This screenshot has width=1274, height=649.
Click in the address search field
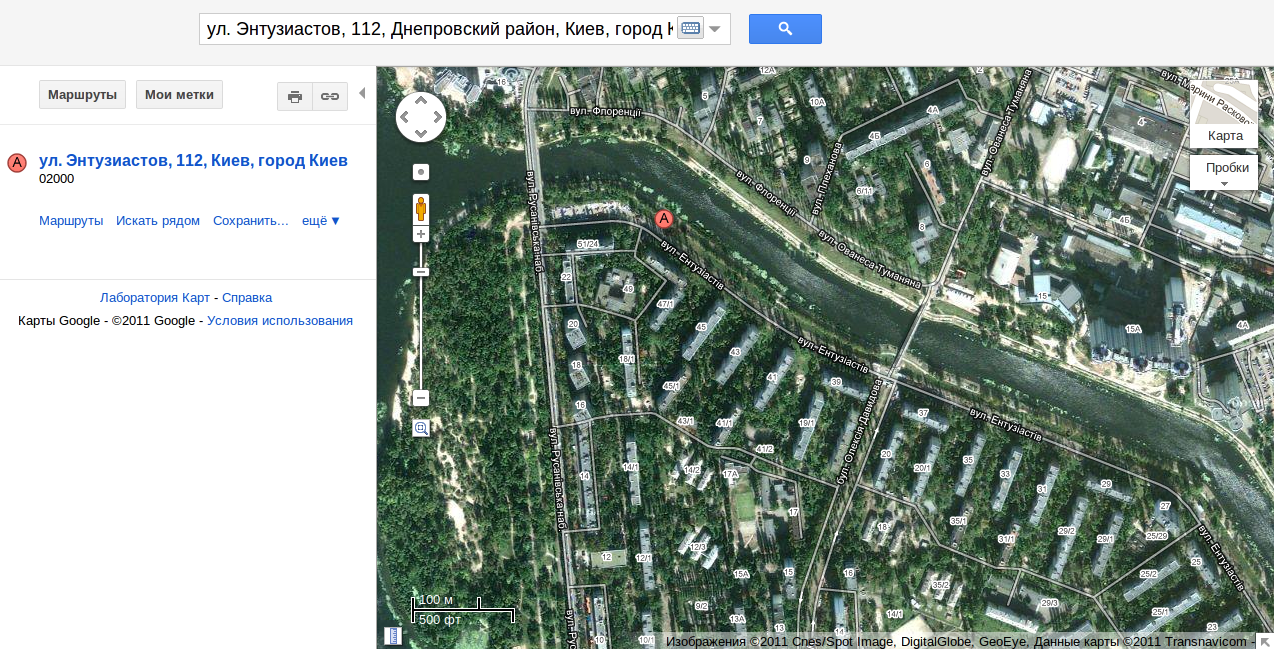click(438, 29)
